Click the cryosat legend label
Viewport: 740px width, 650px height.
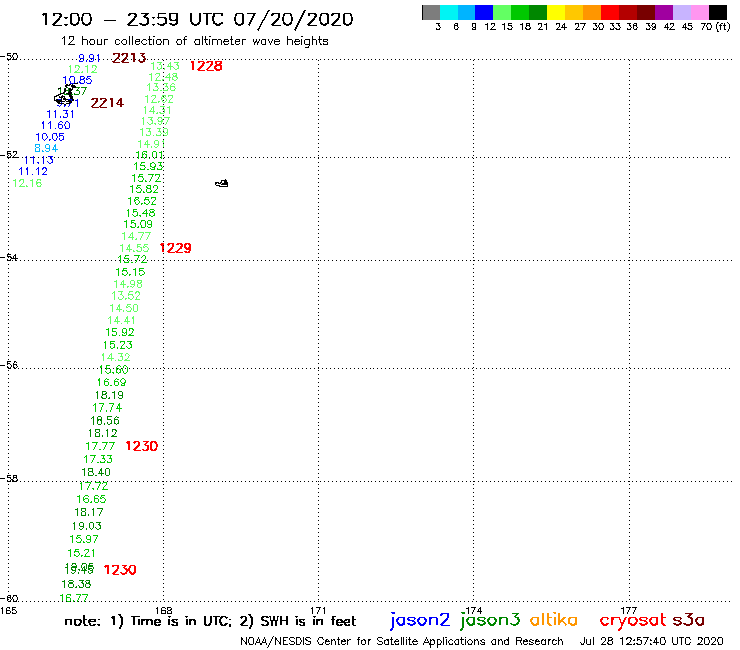(x=633, y=621)
